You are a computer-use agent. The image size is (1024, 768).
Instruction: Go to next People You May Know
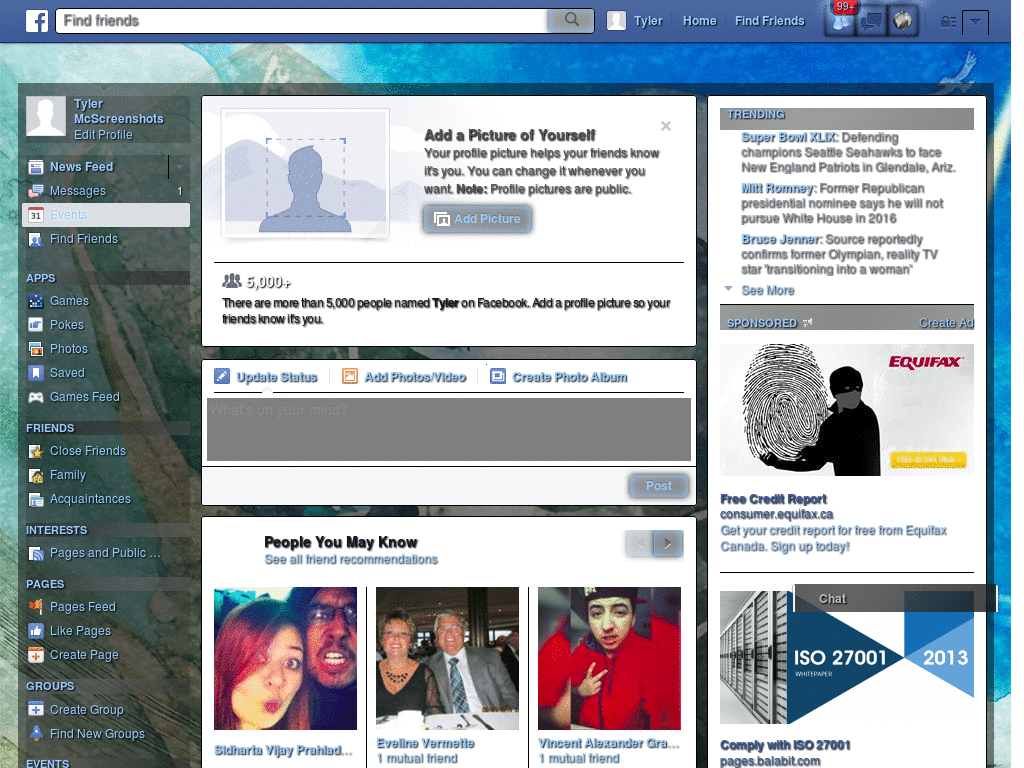[668, 543]
